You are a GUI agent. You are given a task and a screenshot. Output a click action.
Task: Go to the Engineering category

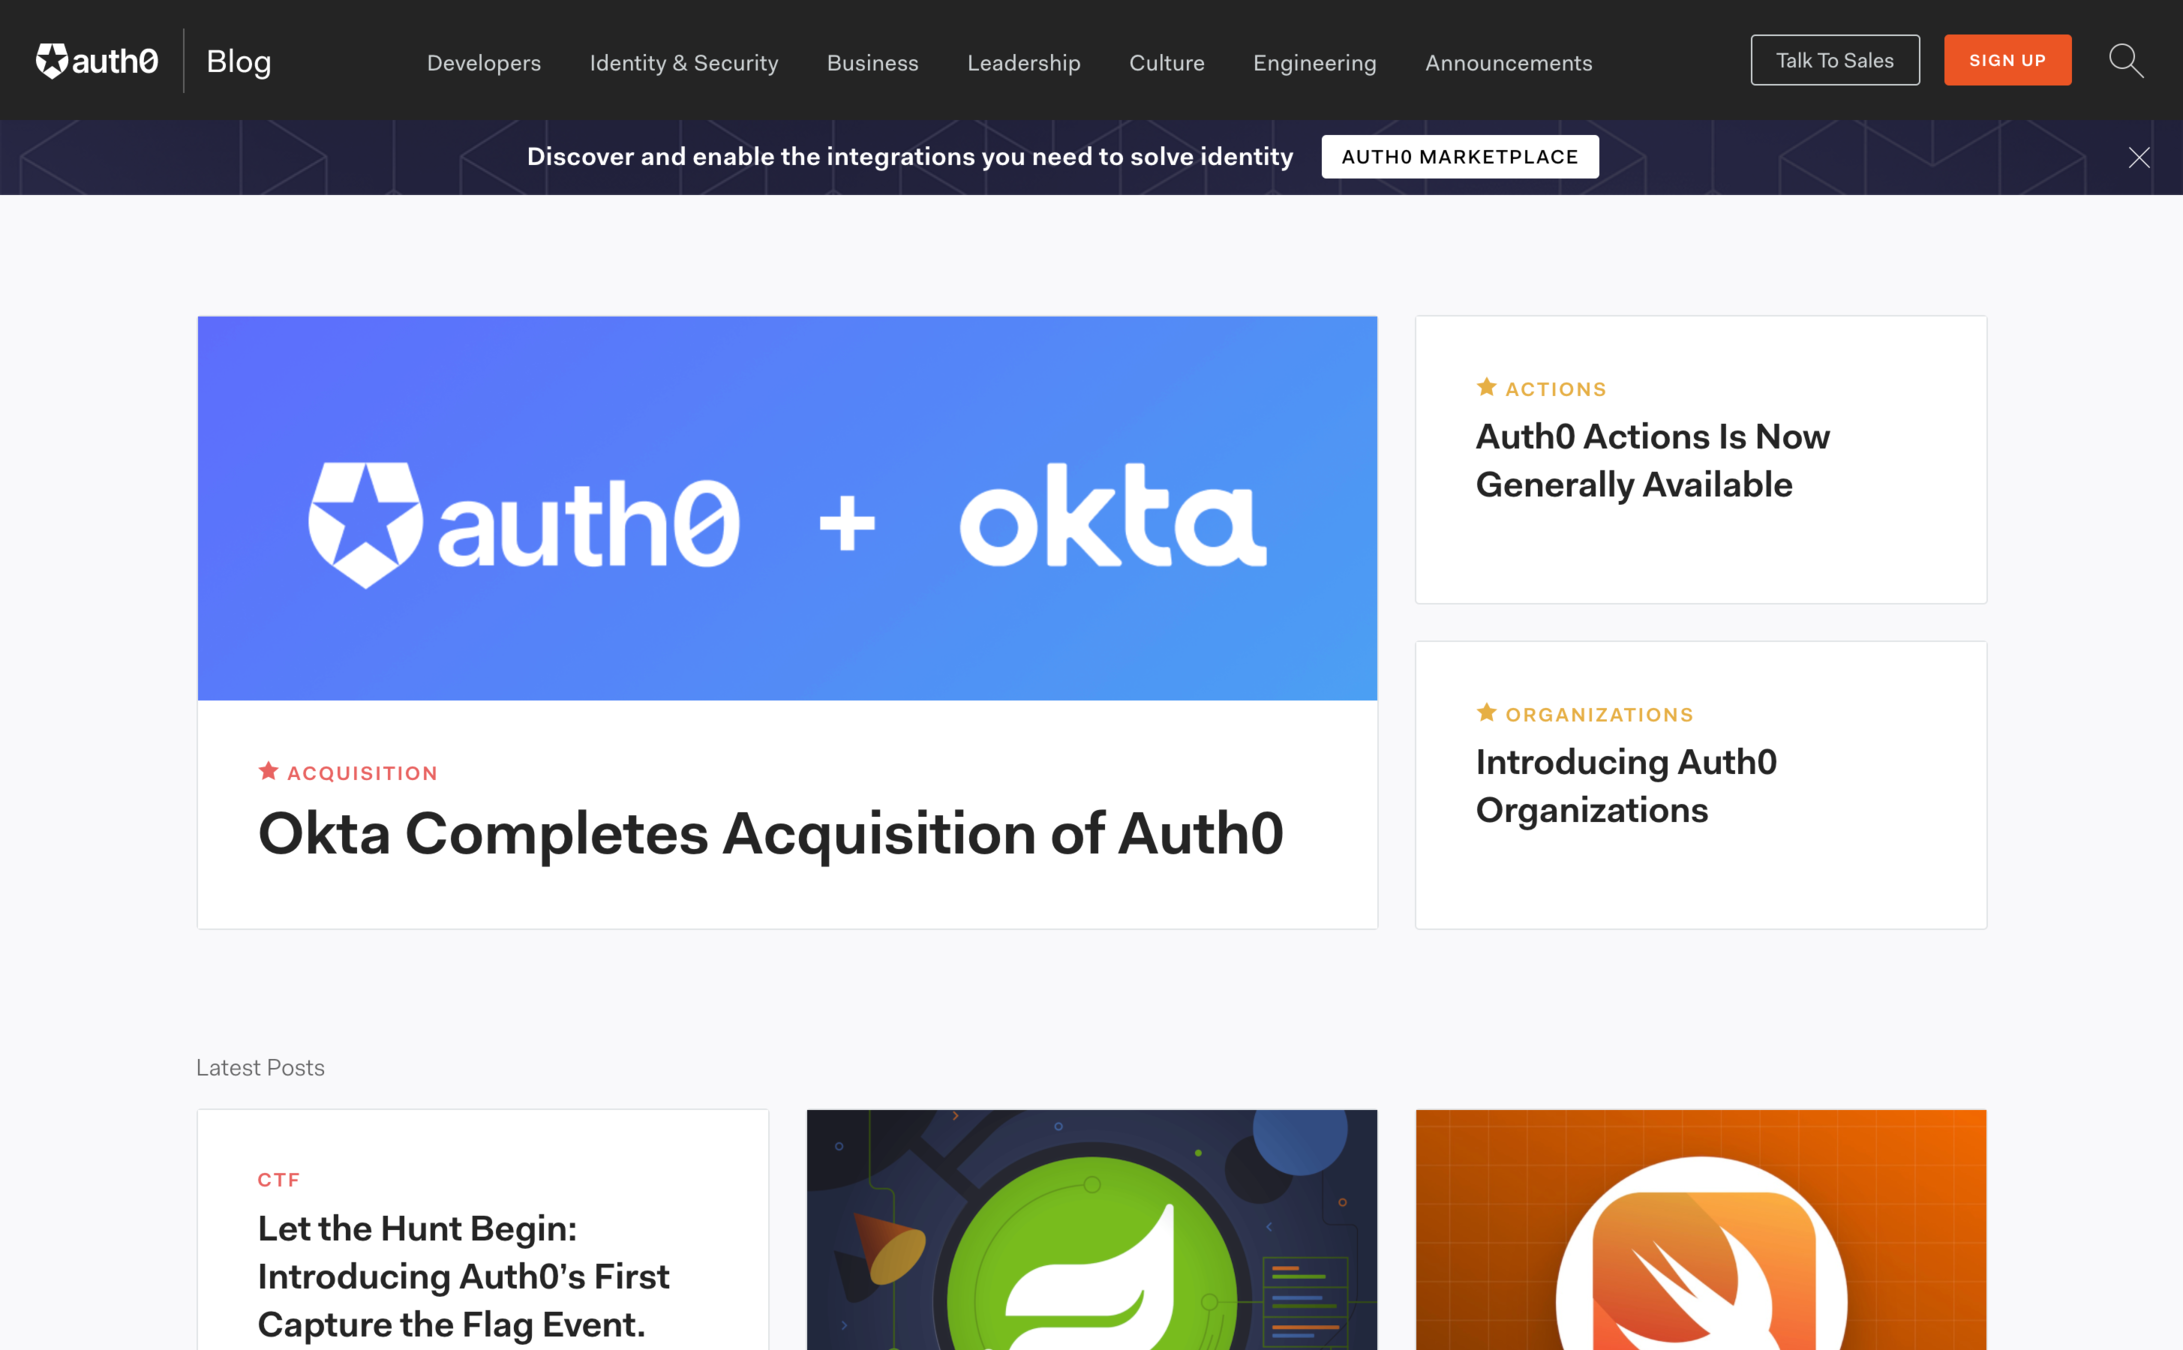pyautogui.click(x=1314, y=63)
